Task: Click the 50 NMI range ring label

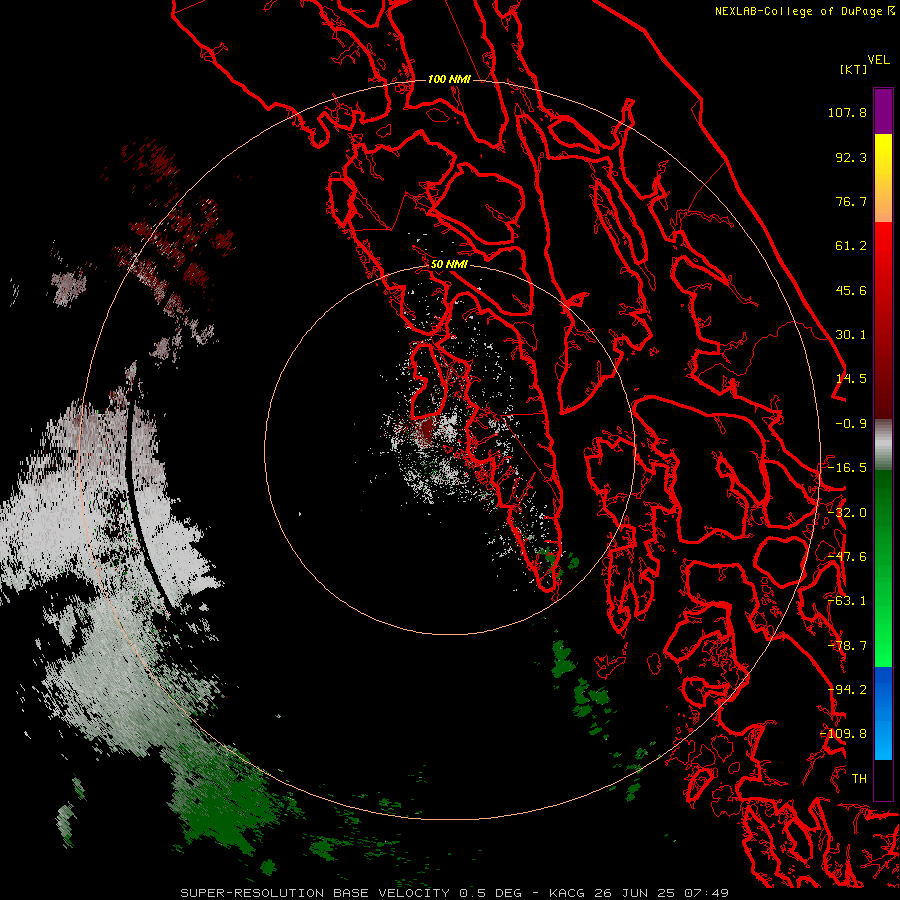Action: coord(449,265)
